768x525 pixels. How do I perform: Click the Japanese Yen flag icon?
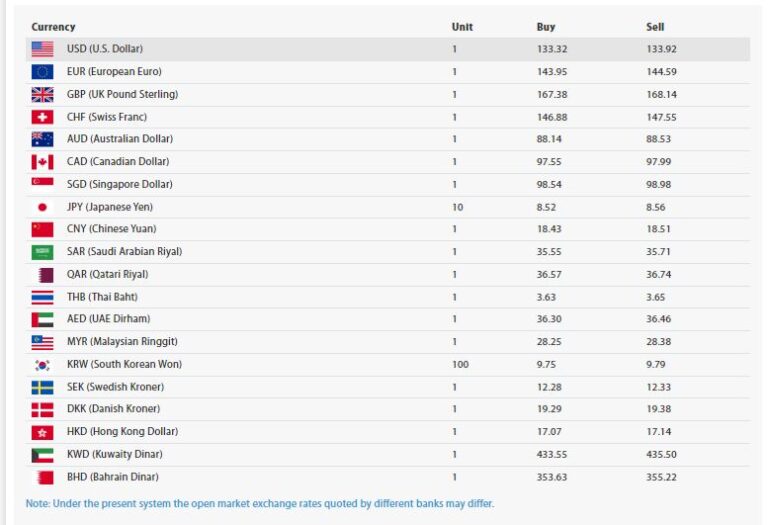[x=42, y=207]
